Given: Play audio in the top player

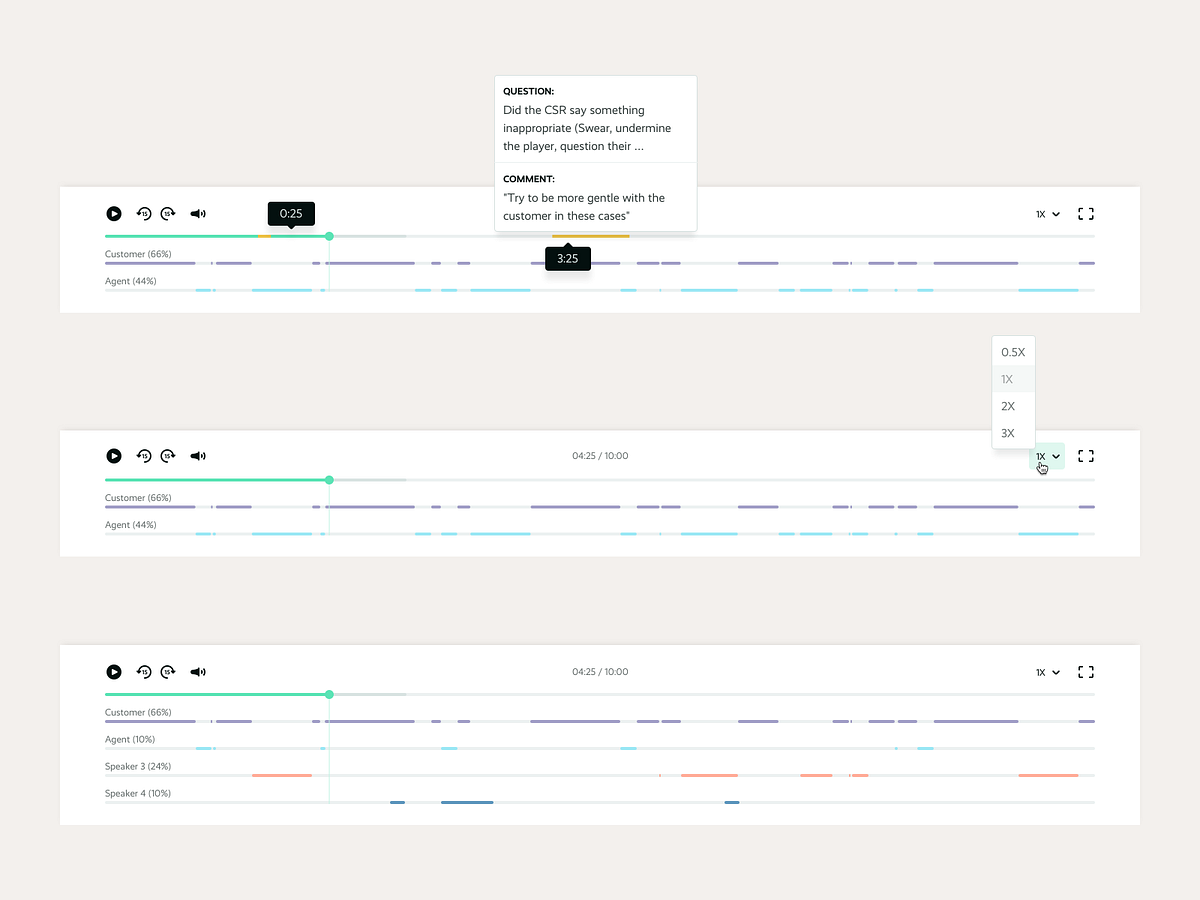Looking at the screenshot, I should tap(114, 214).
